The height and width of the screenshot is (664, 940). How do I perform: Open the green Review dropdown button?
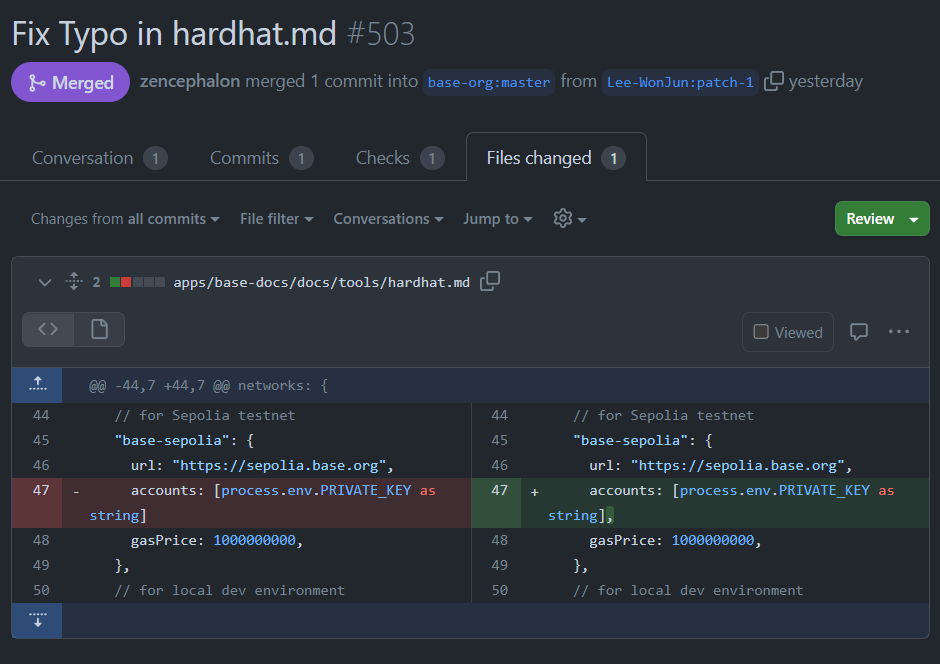882,219
